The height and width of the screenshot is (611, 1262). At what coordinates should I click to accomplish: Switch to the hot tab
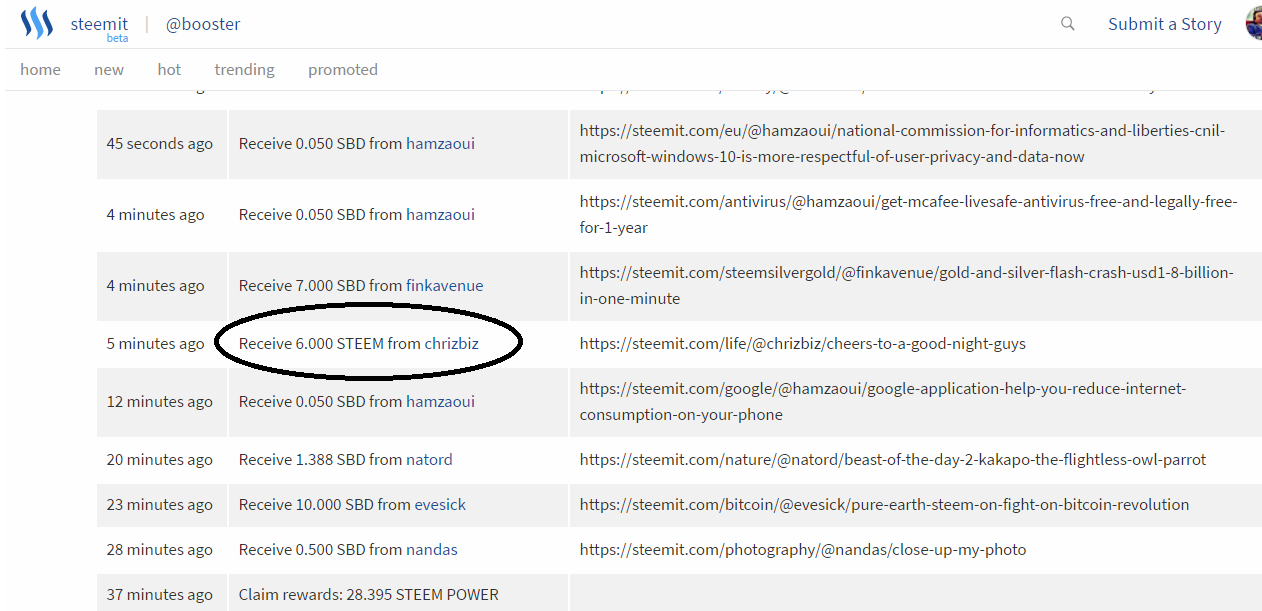(x=169, y=69)
